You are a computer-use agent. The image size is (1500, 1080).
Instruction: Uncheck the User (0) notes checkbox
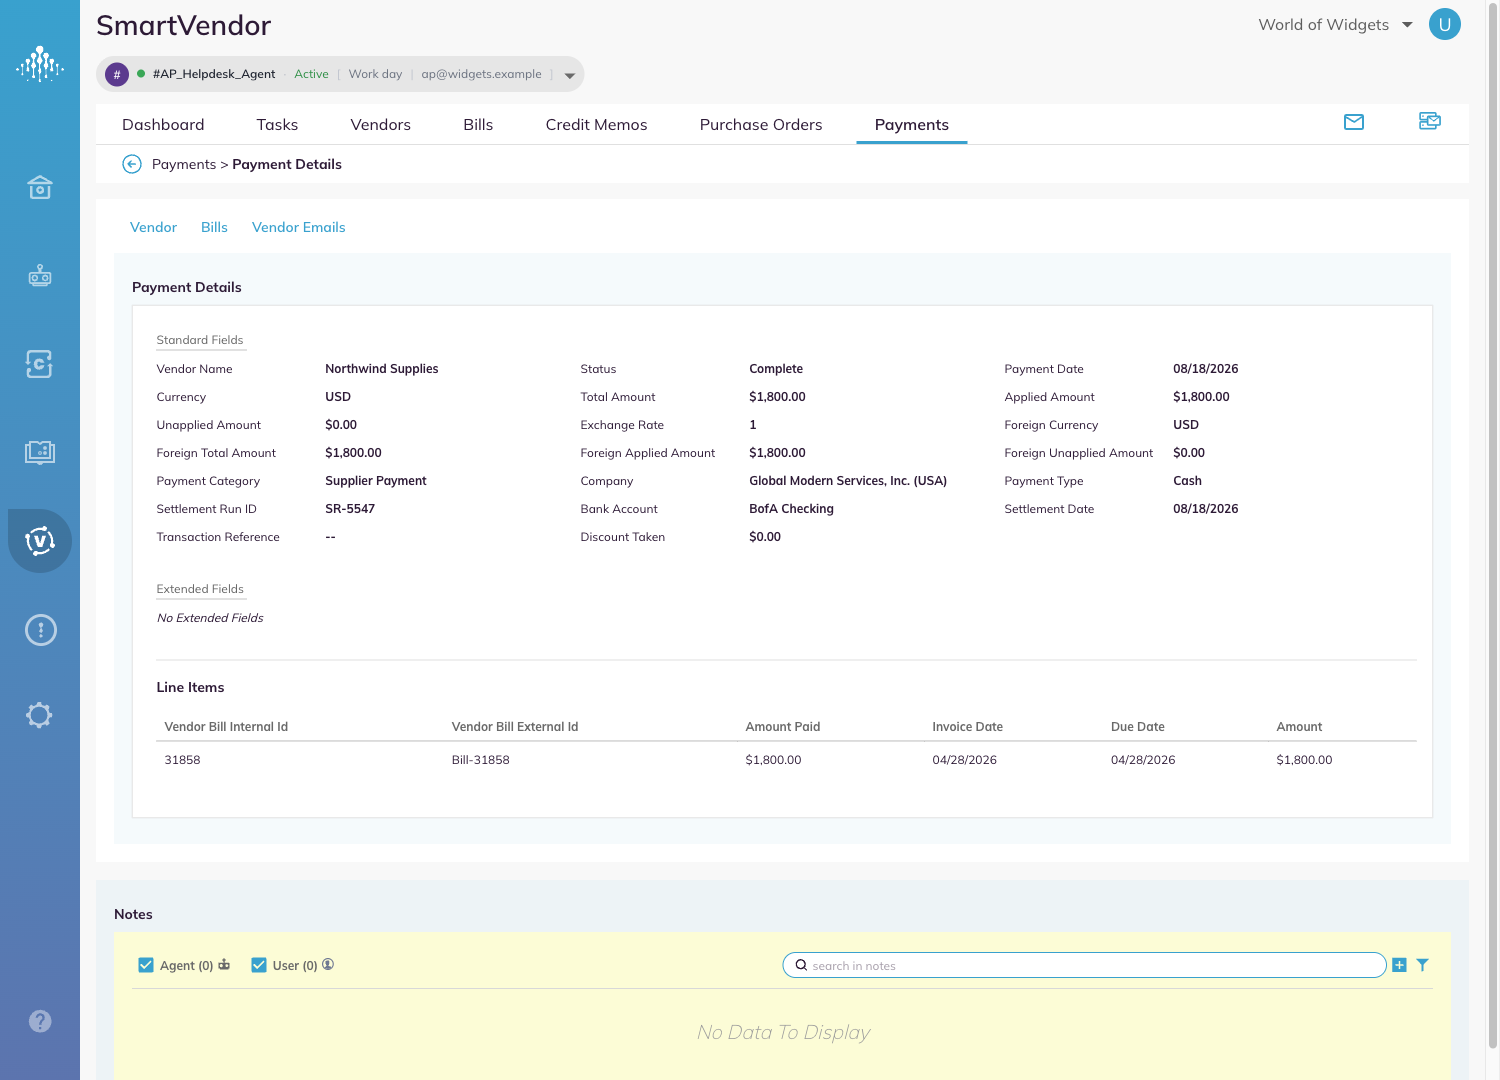click(259, 965)
